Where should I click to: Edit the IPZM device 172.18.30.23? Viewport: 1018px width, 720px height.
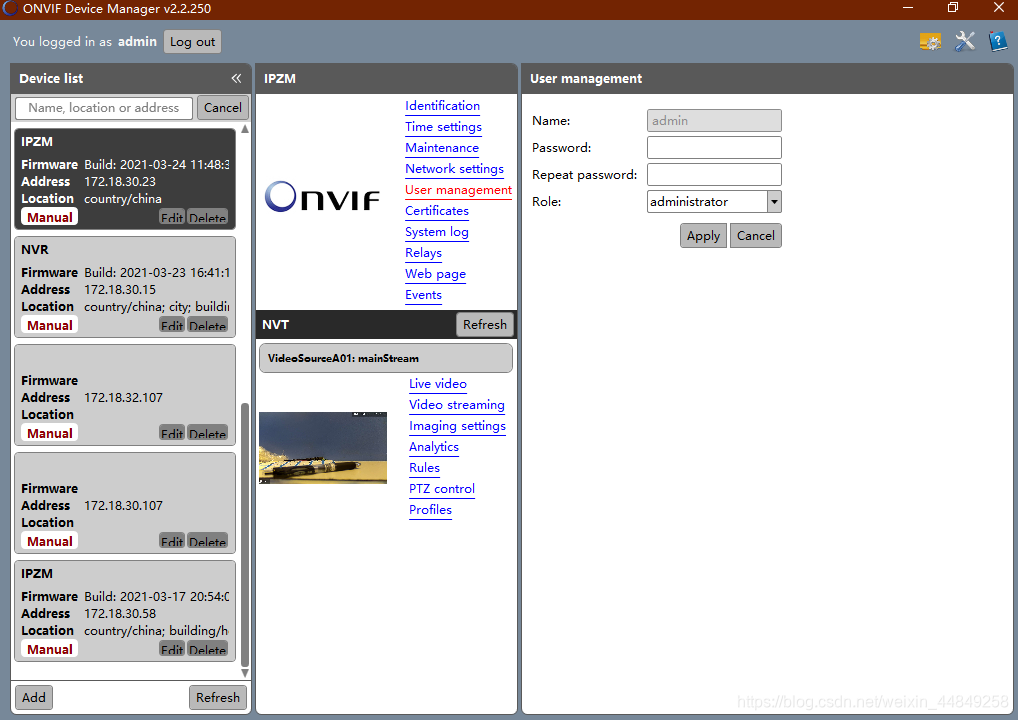click(172, 217)
